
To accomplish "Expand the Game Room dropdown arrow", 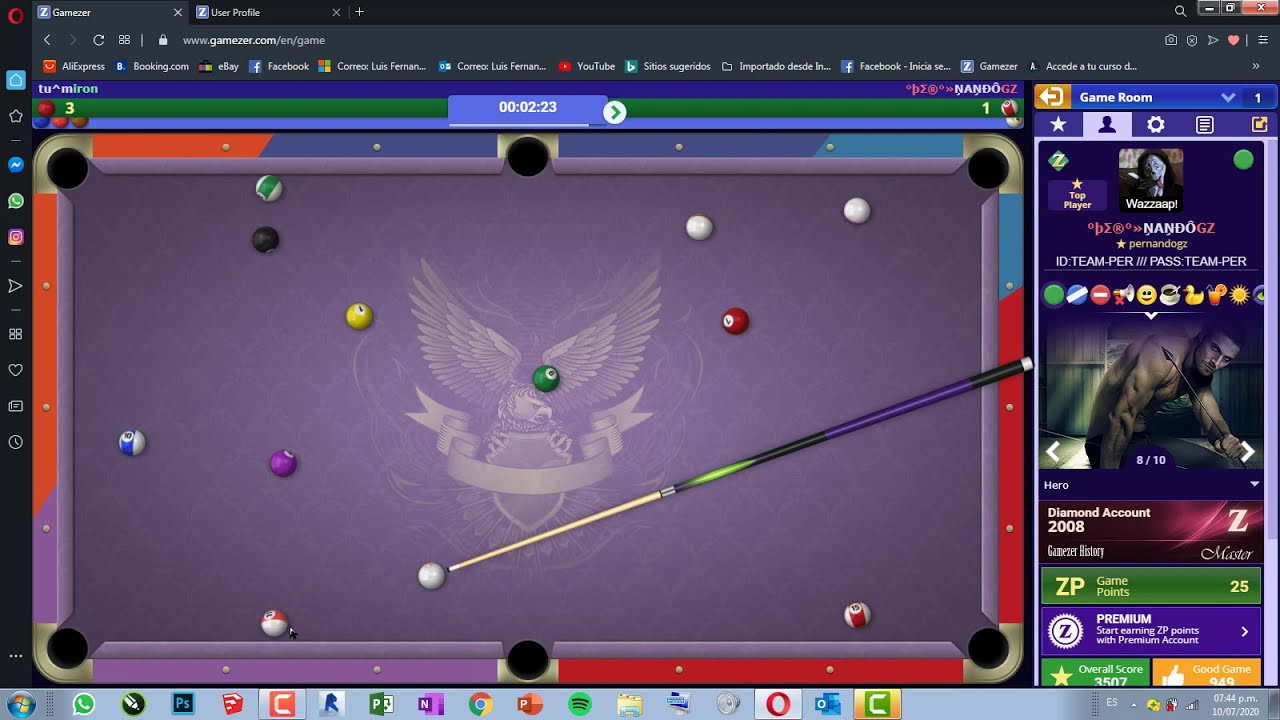I will (1228, 97).
